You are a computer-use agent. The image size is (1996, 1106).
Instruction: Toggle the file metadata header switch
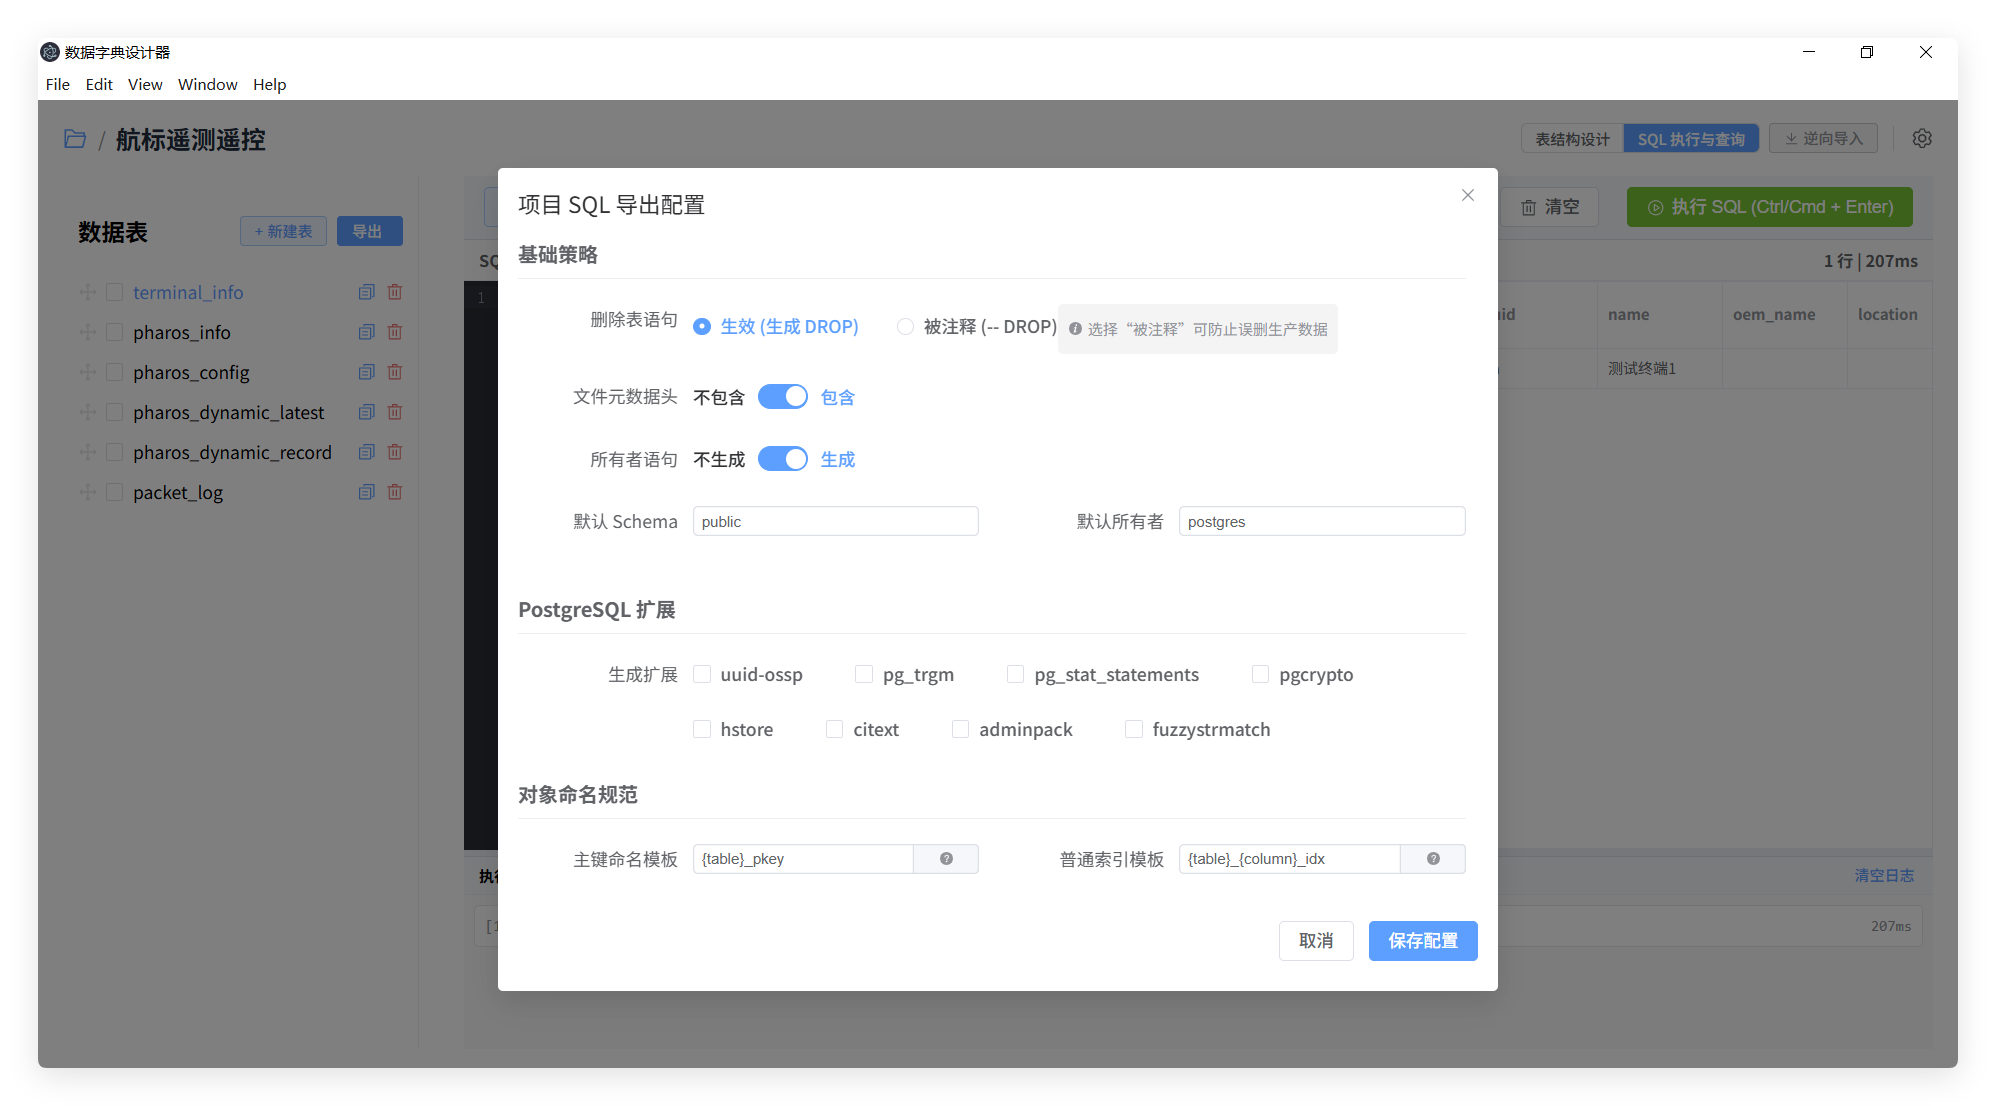point(782,397)
